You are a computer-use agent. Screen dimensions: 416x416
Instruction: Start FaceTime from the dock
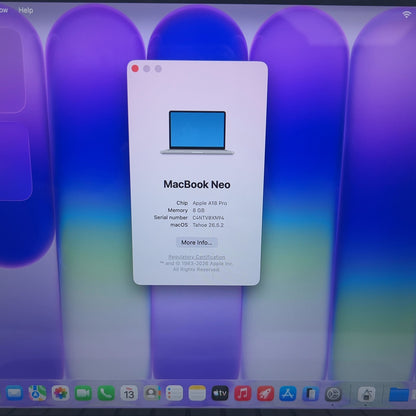click(x=83, y=393)
